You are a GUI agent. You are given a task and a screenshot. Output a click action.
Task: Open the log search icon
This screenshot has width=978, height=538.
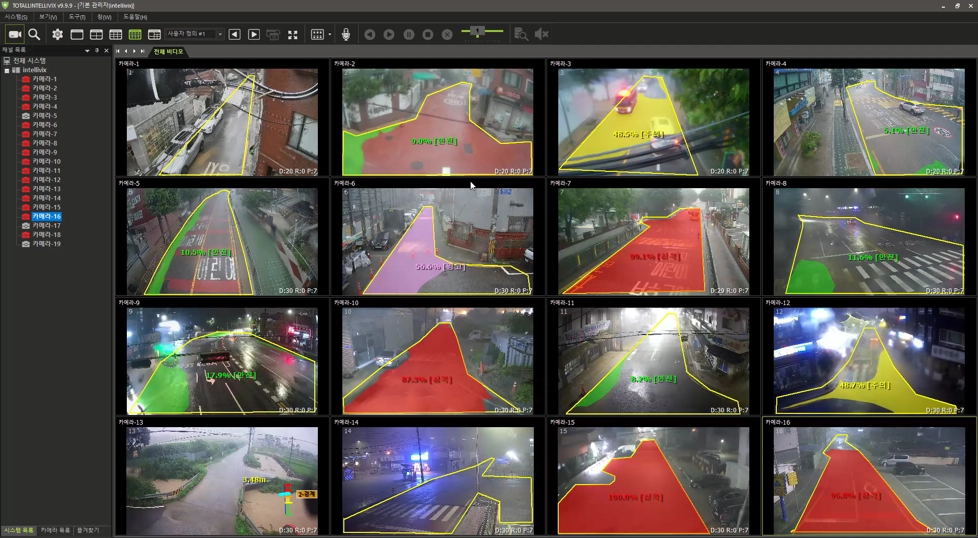521,34
